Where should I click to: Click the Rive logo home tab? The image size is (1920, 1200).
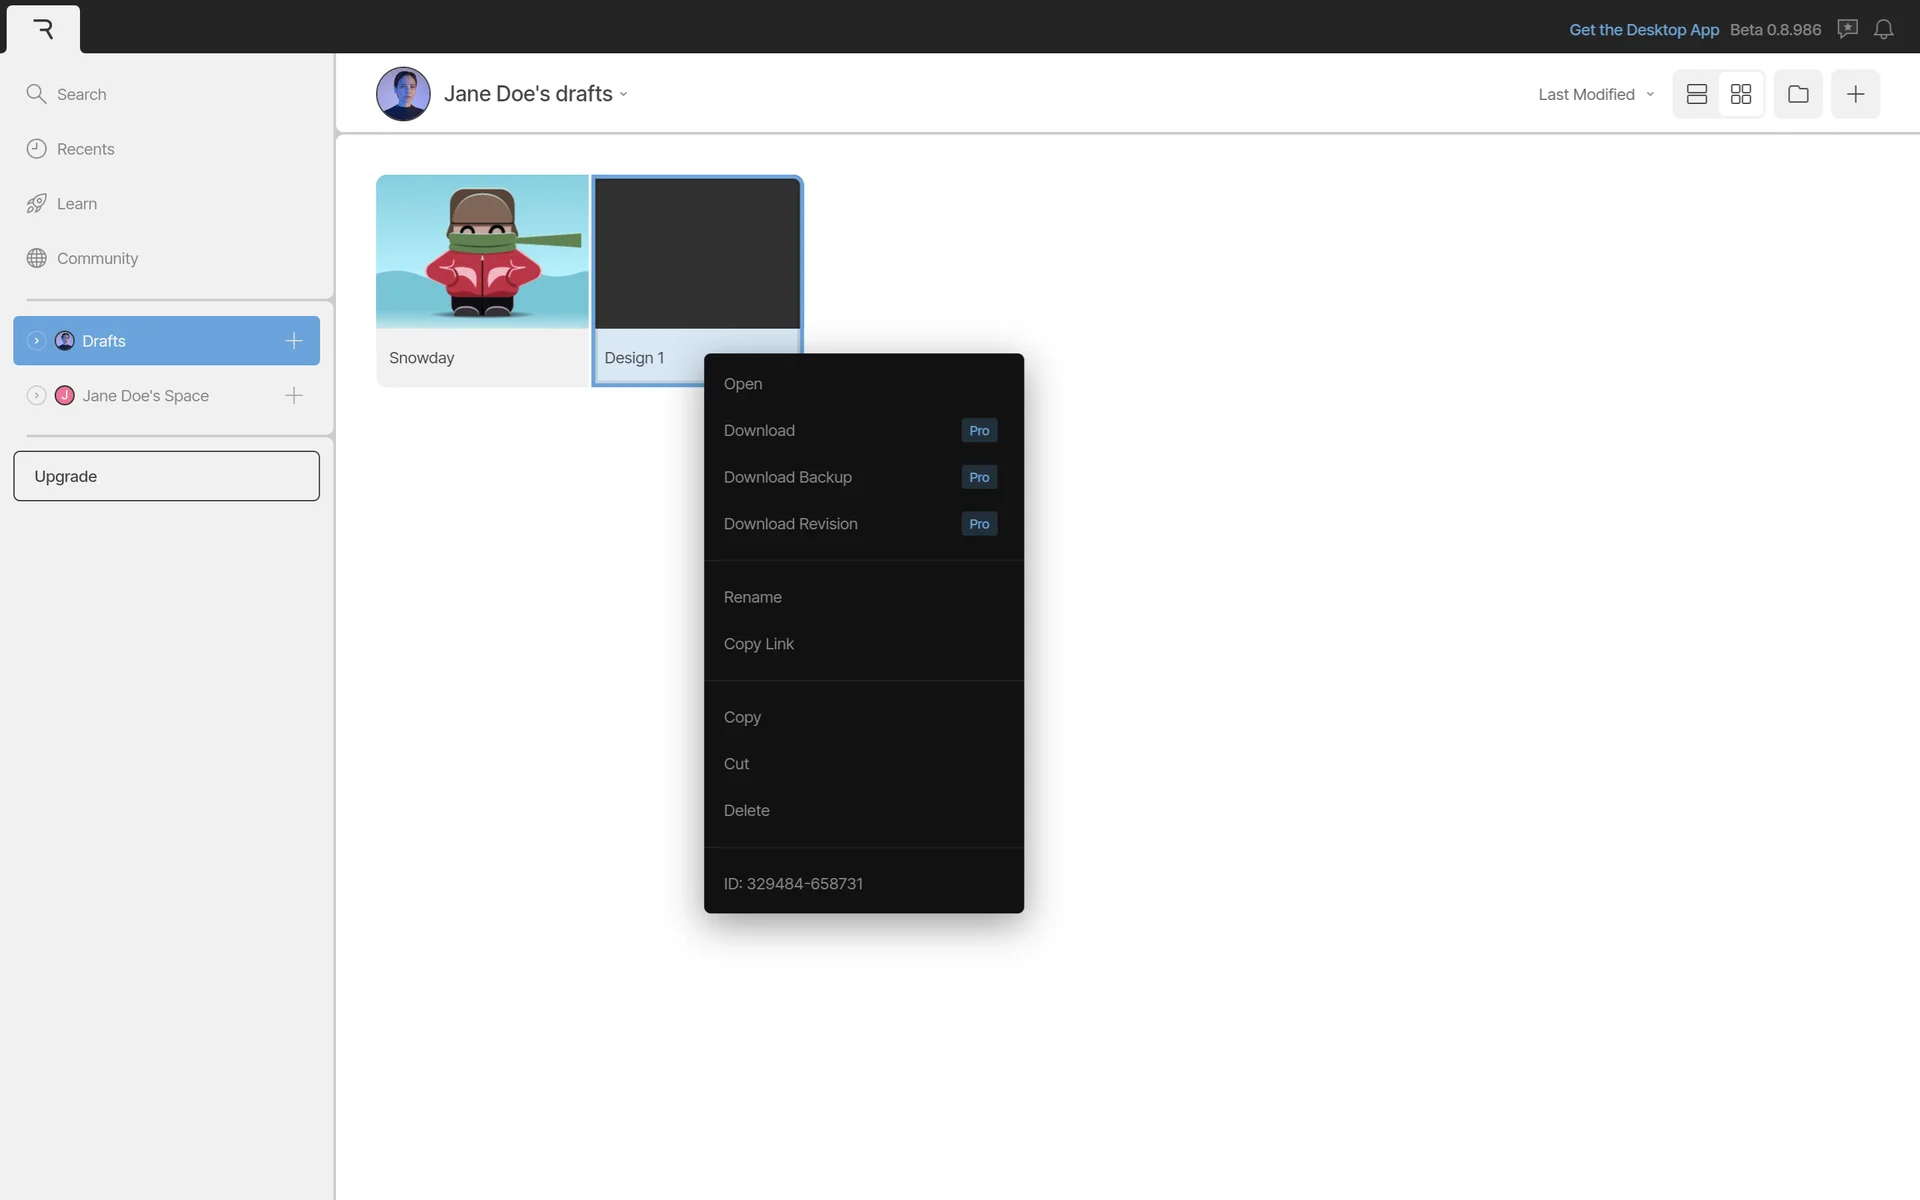(x=43, y=29)
